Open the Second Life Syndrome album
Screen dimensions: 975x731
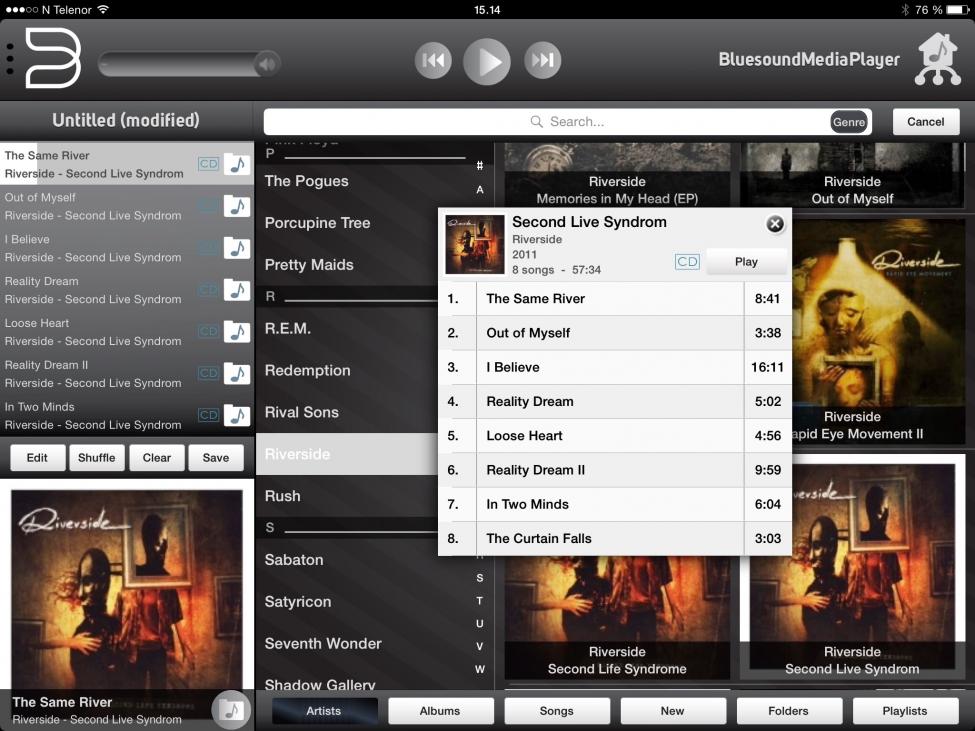click(617, 617)
